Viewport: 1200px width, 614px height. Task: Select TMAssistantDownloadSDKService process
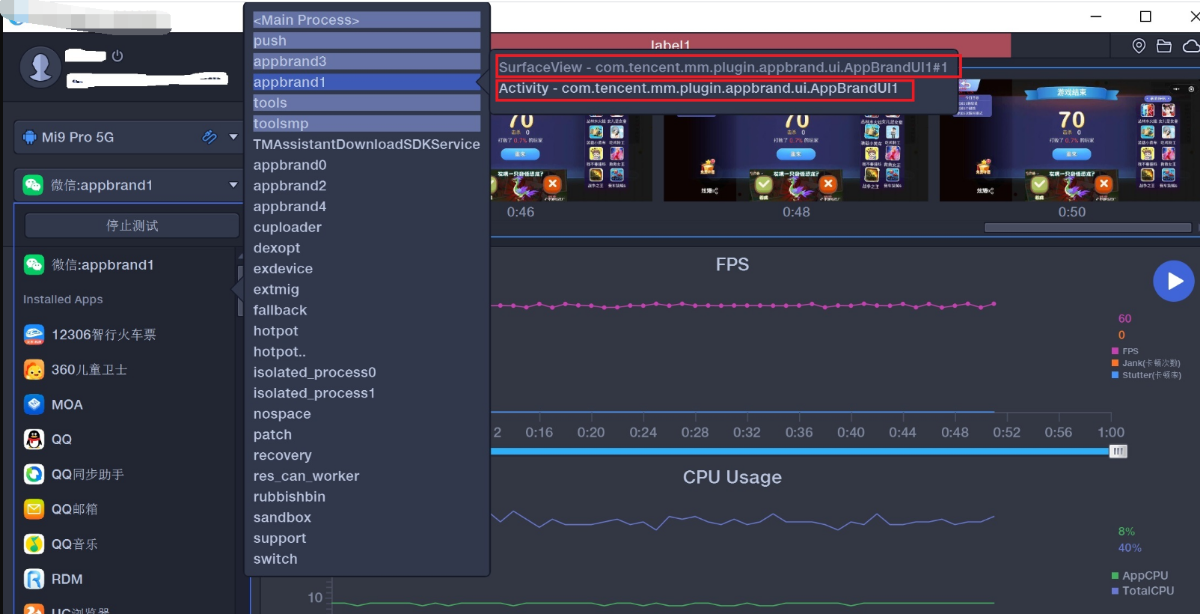pos(367,144)
